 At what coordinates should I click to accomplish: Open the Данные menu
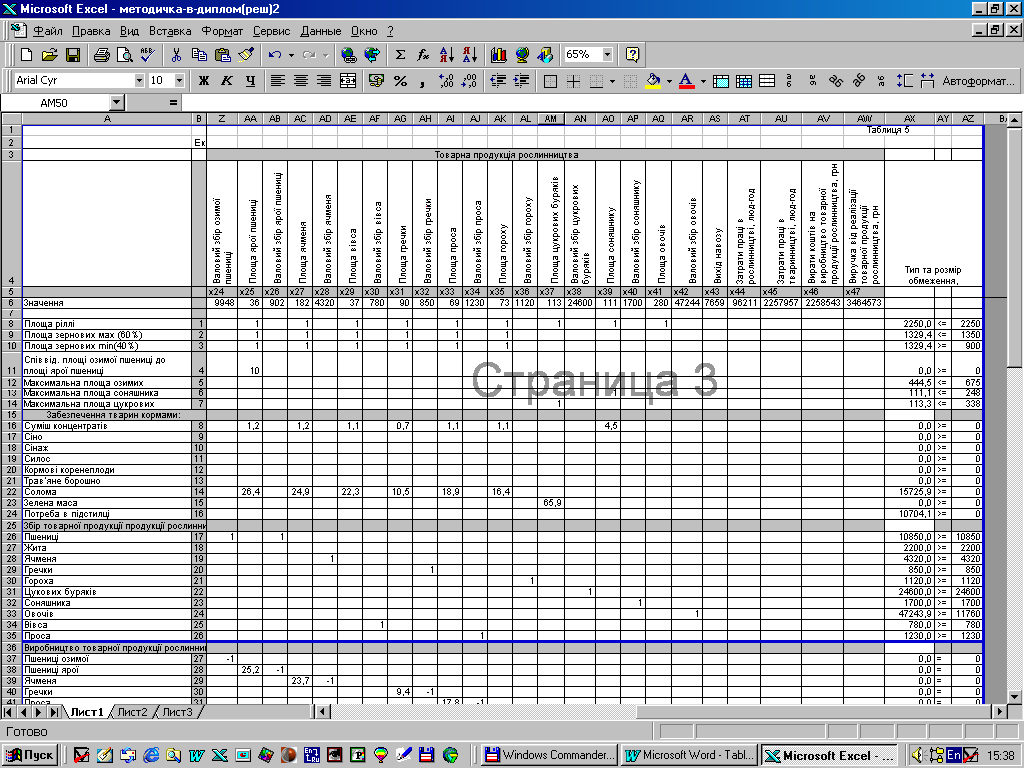coord(321,31)
